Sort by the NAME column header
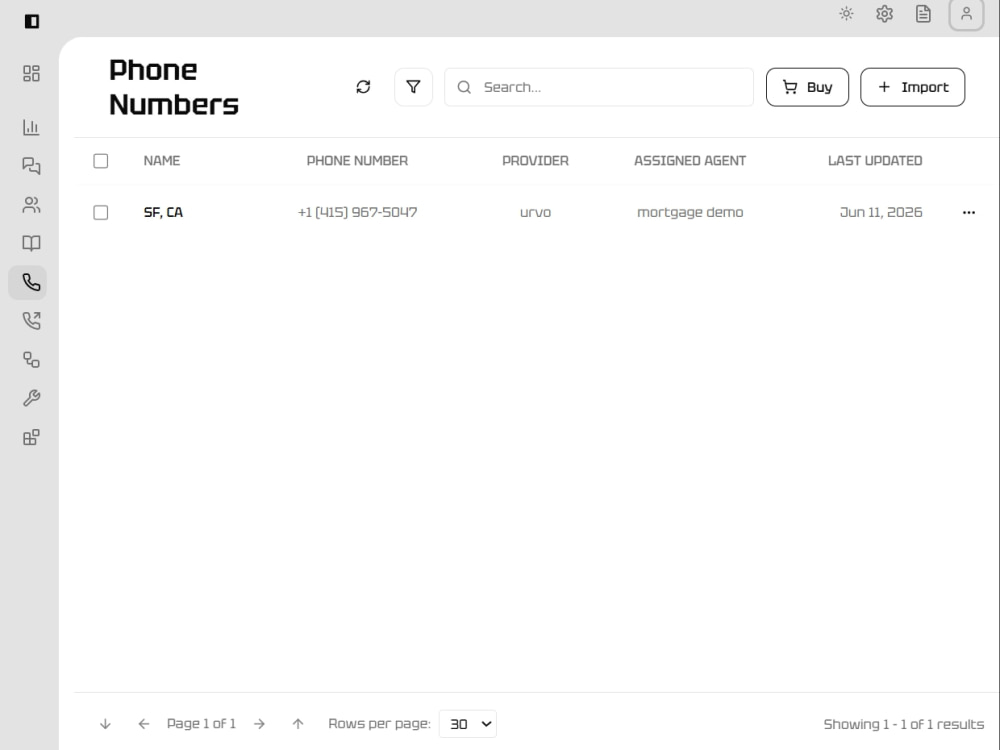Viewport: 1000px width, 750px height. point(162,161)
